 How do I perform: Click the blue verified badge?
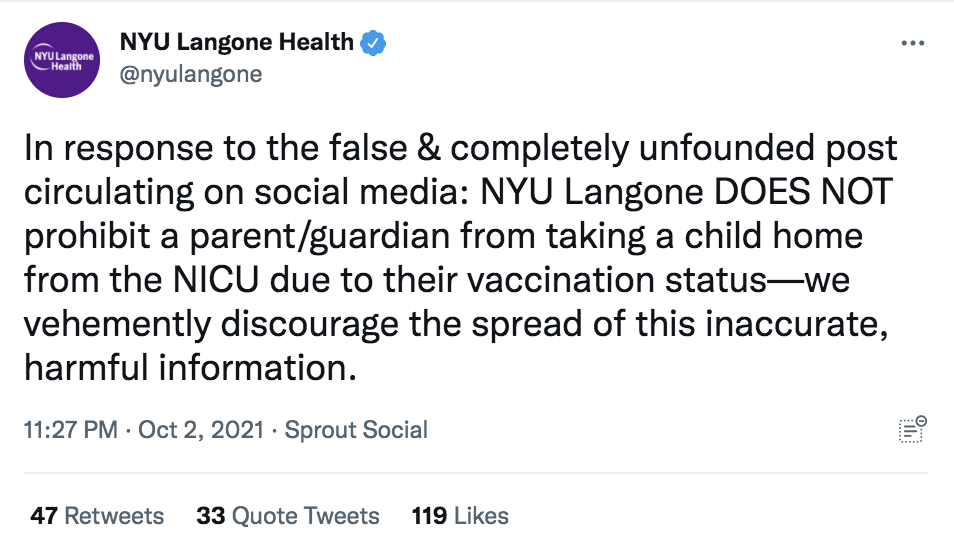374,43
